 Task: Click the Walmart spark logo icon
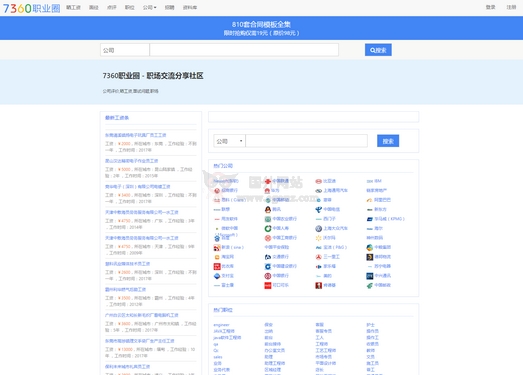pos(319,238)
